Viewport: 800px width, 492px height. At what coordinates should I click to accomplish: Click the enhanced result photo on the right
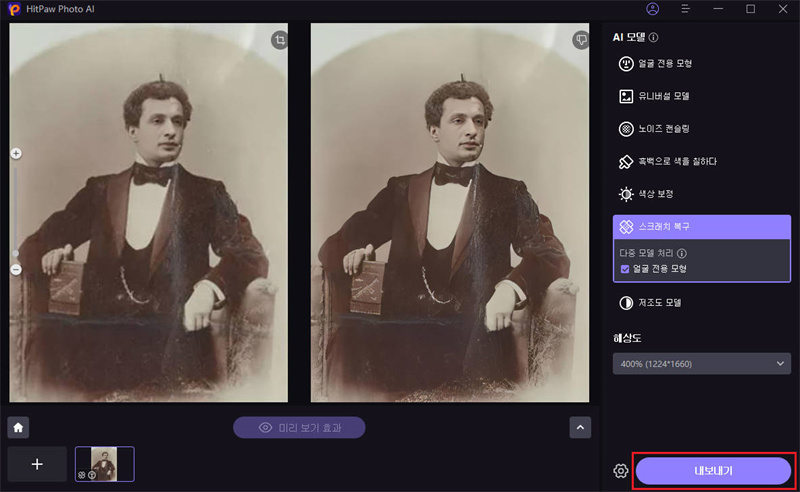click(x=449, y=212)
